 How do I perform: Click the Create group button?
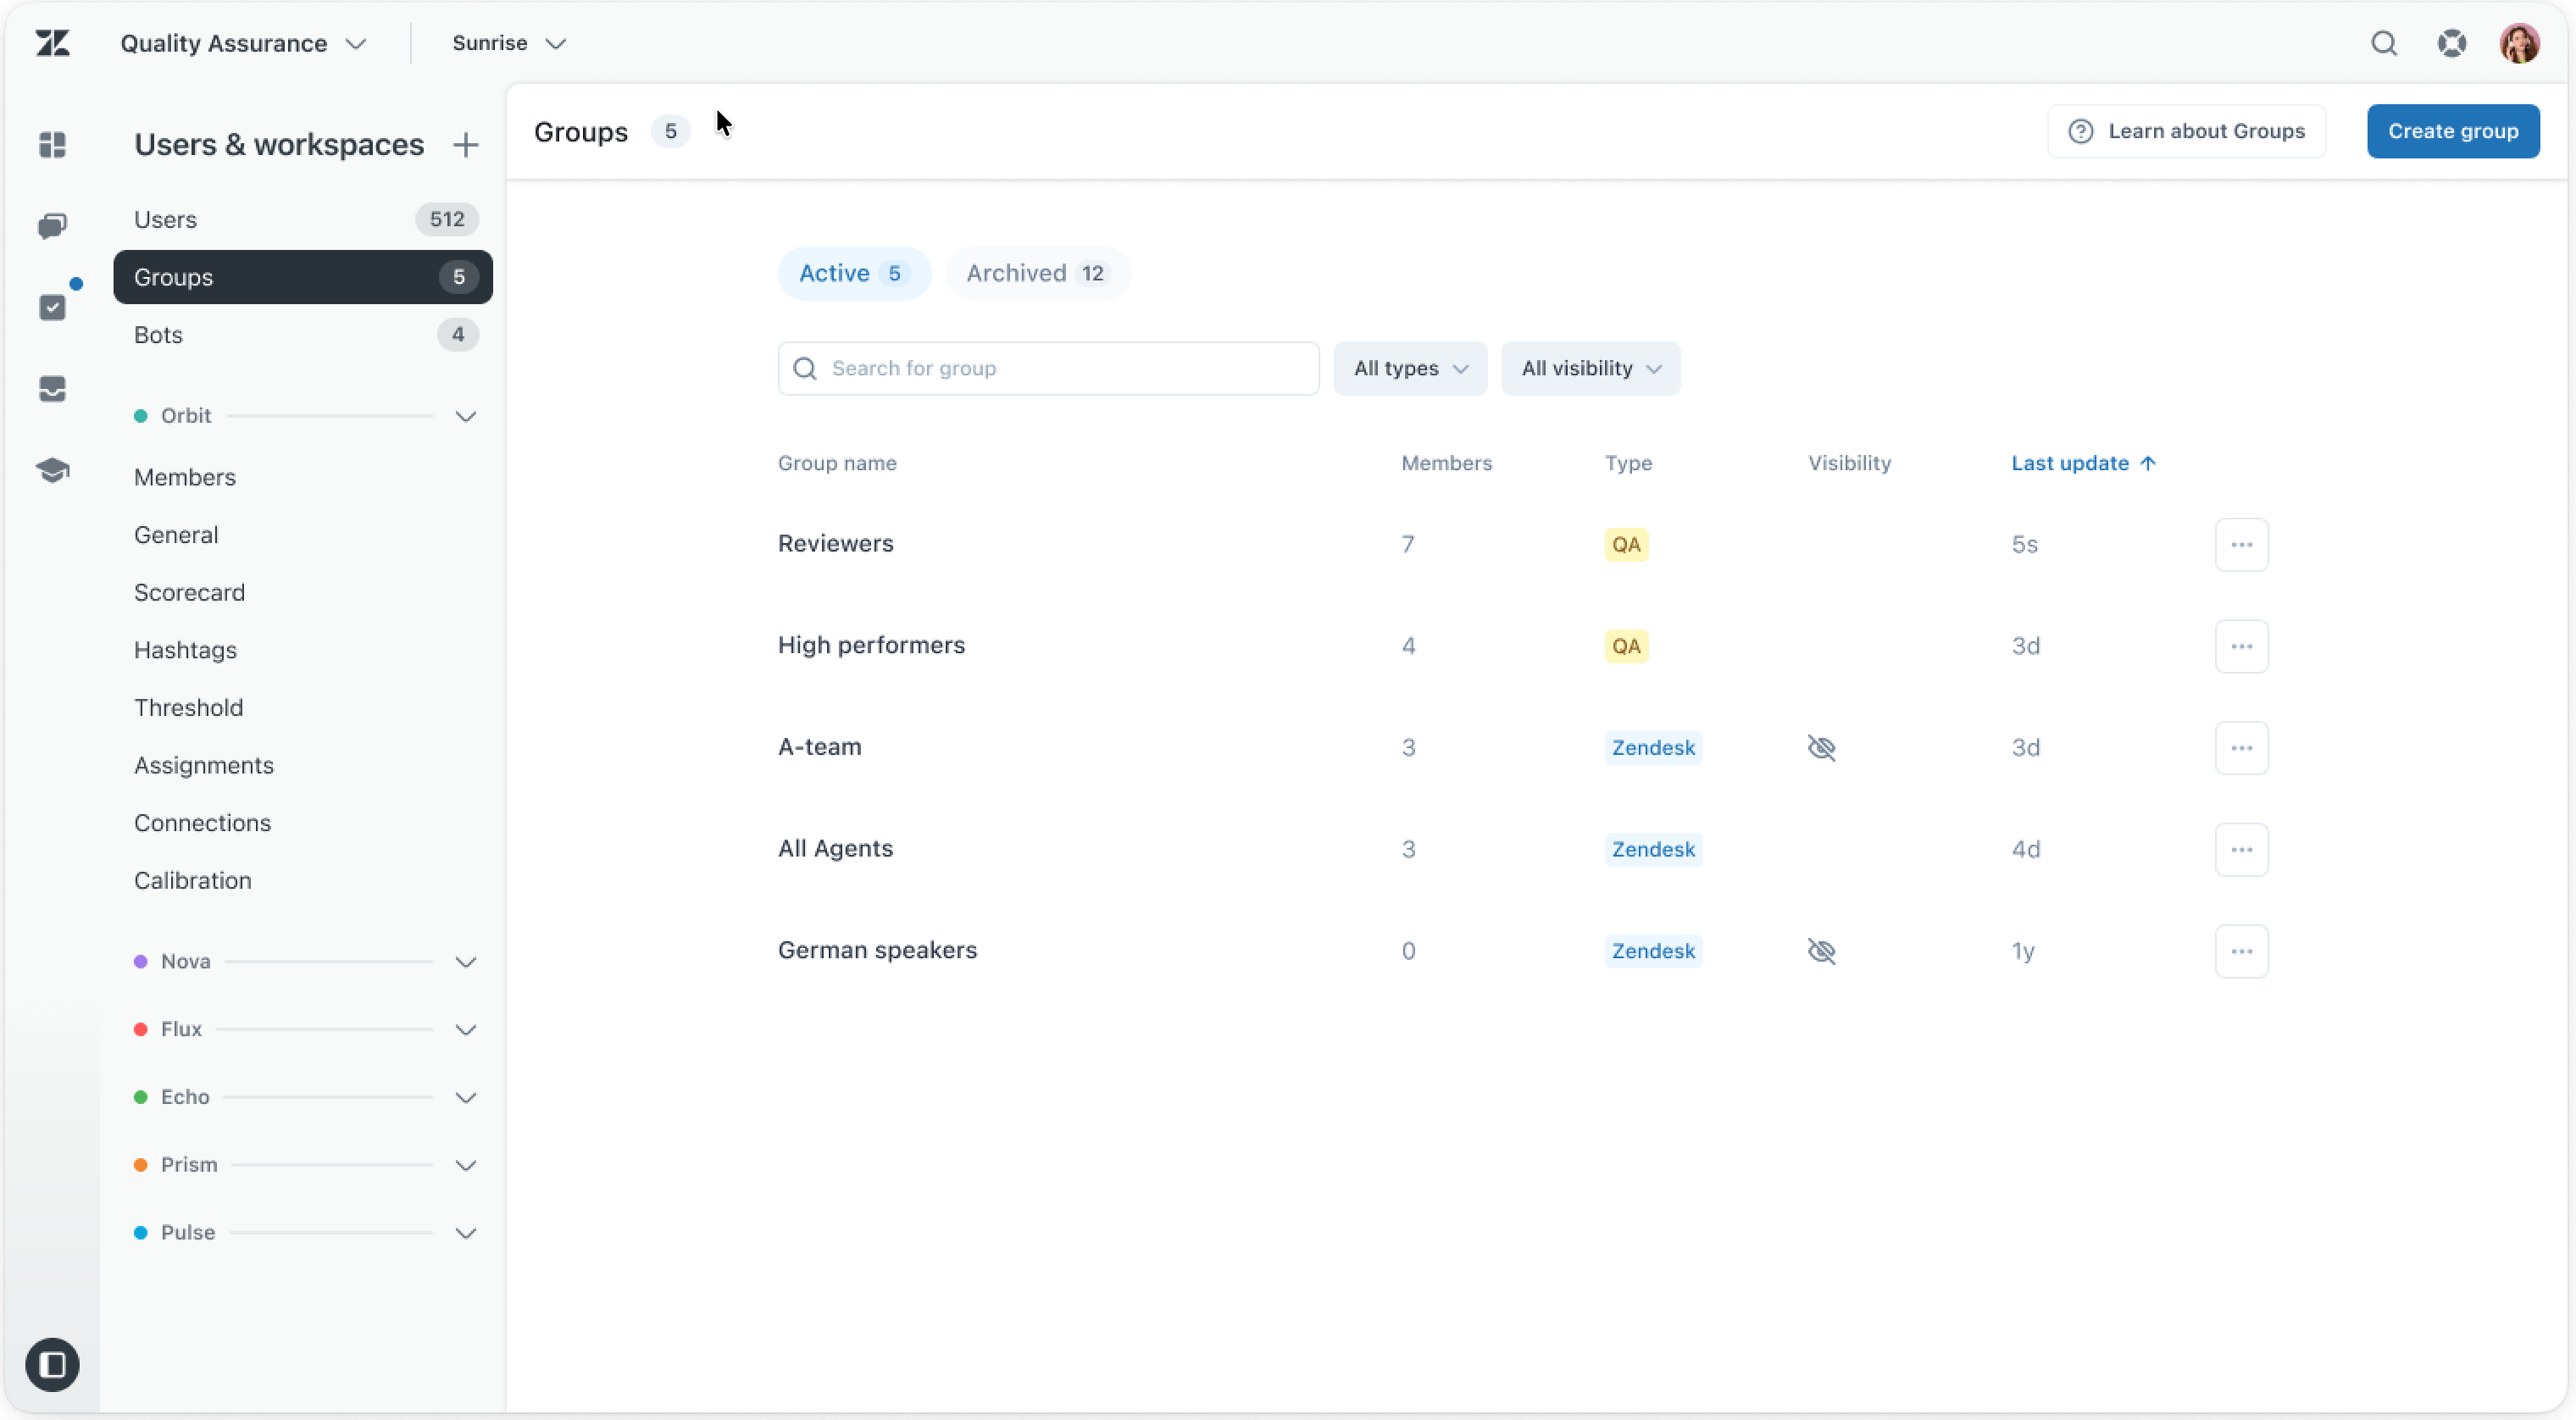(2452, 131)
